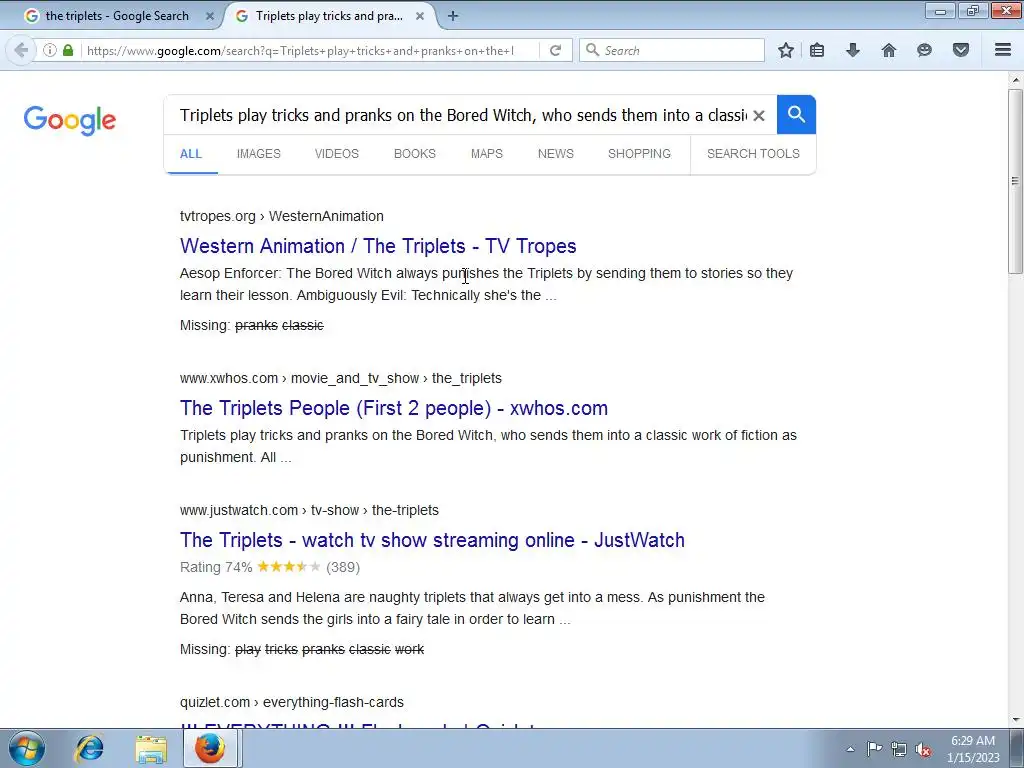The image size is (1024, 768).
Task: Click the muted volume tray icon
Action: (923, 749)
